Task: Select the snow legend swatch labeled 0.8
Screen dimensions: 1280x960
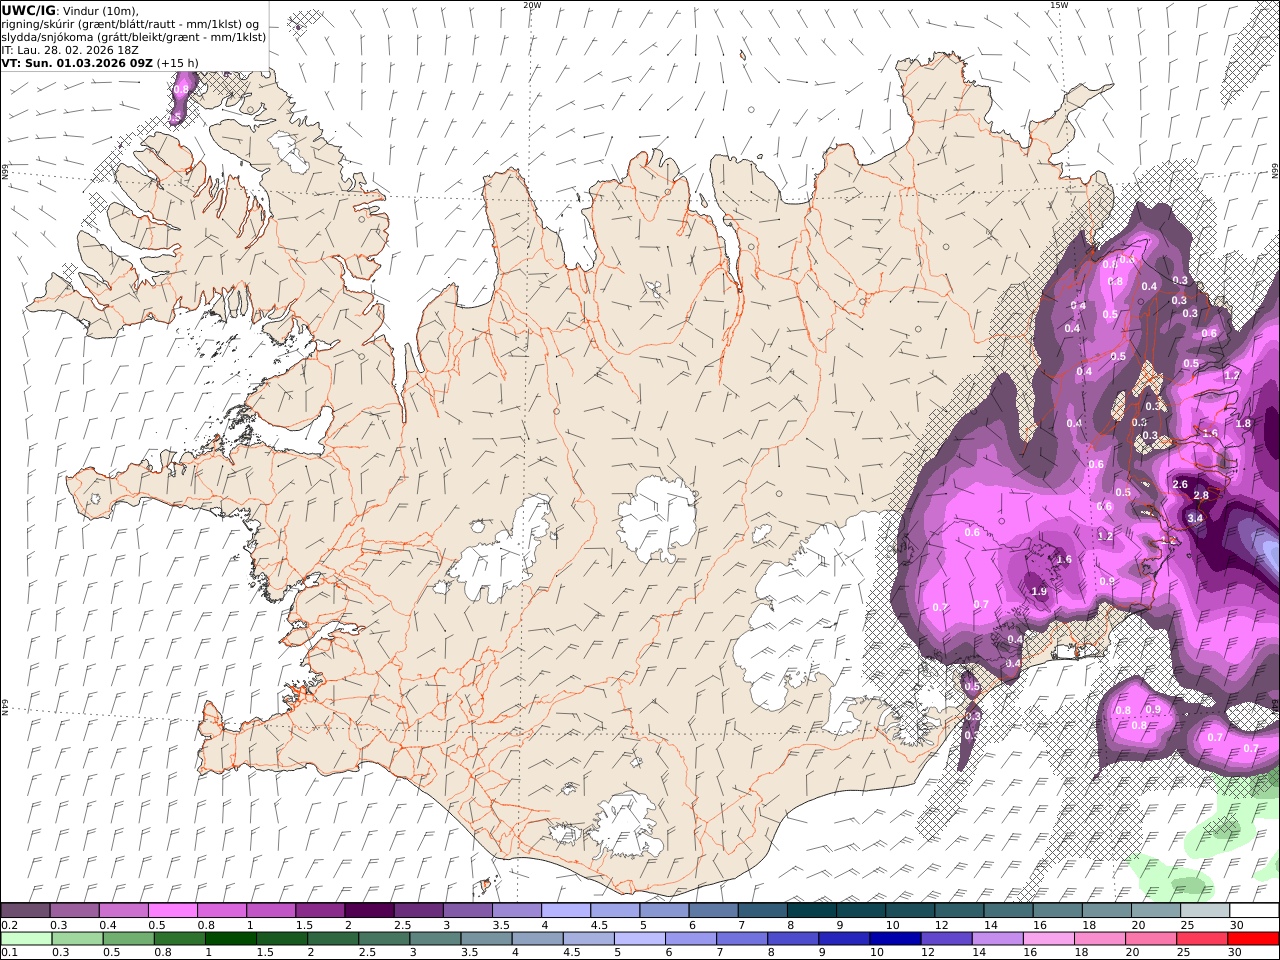Action: tap(221, 911)
